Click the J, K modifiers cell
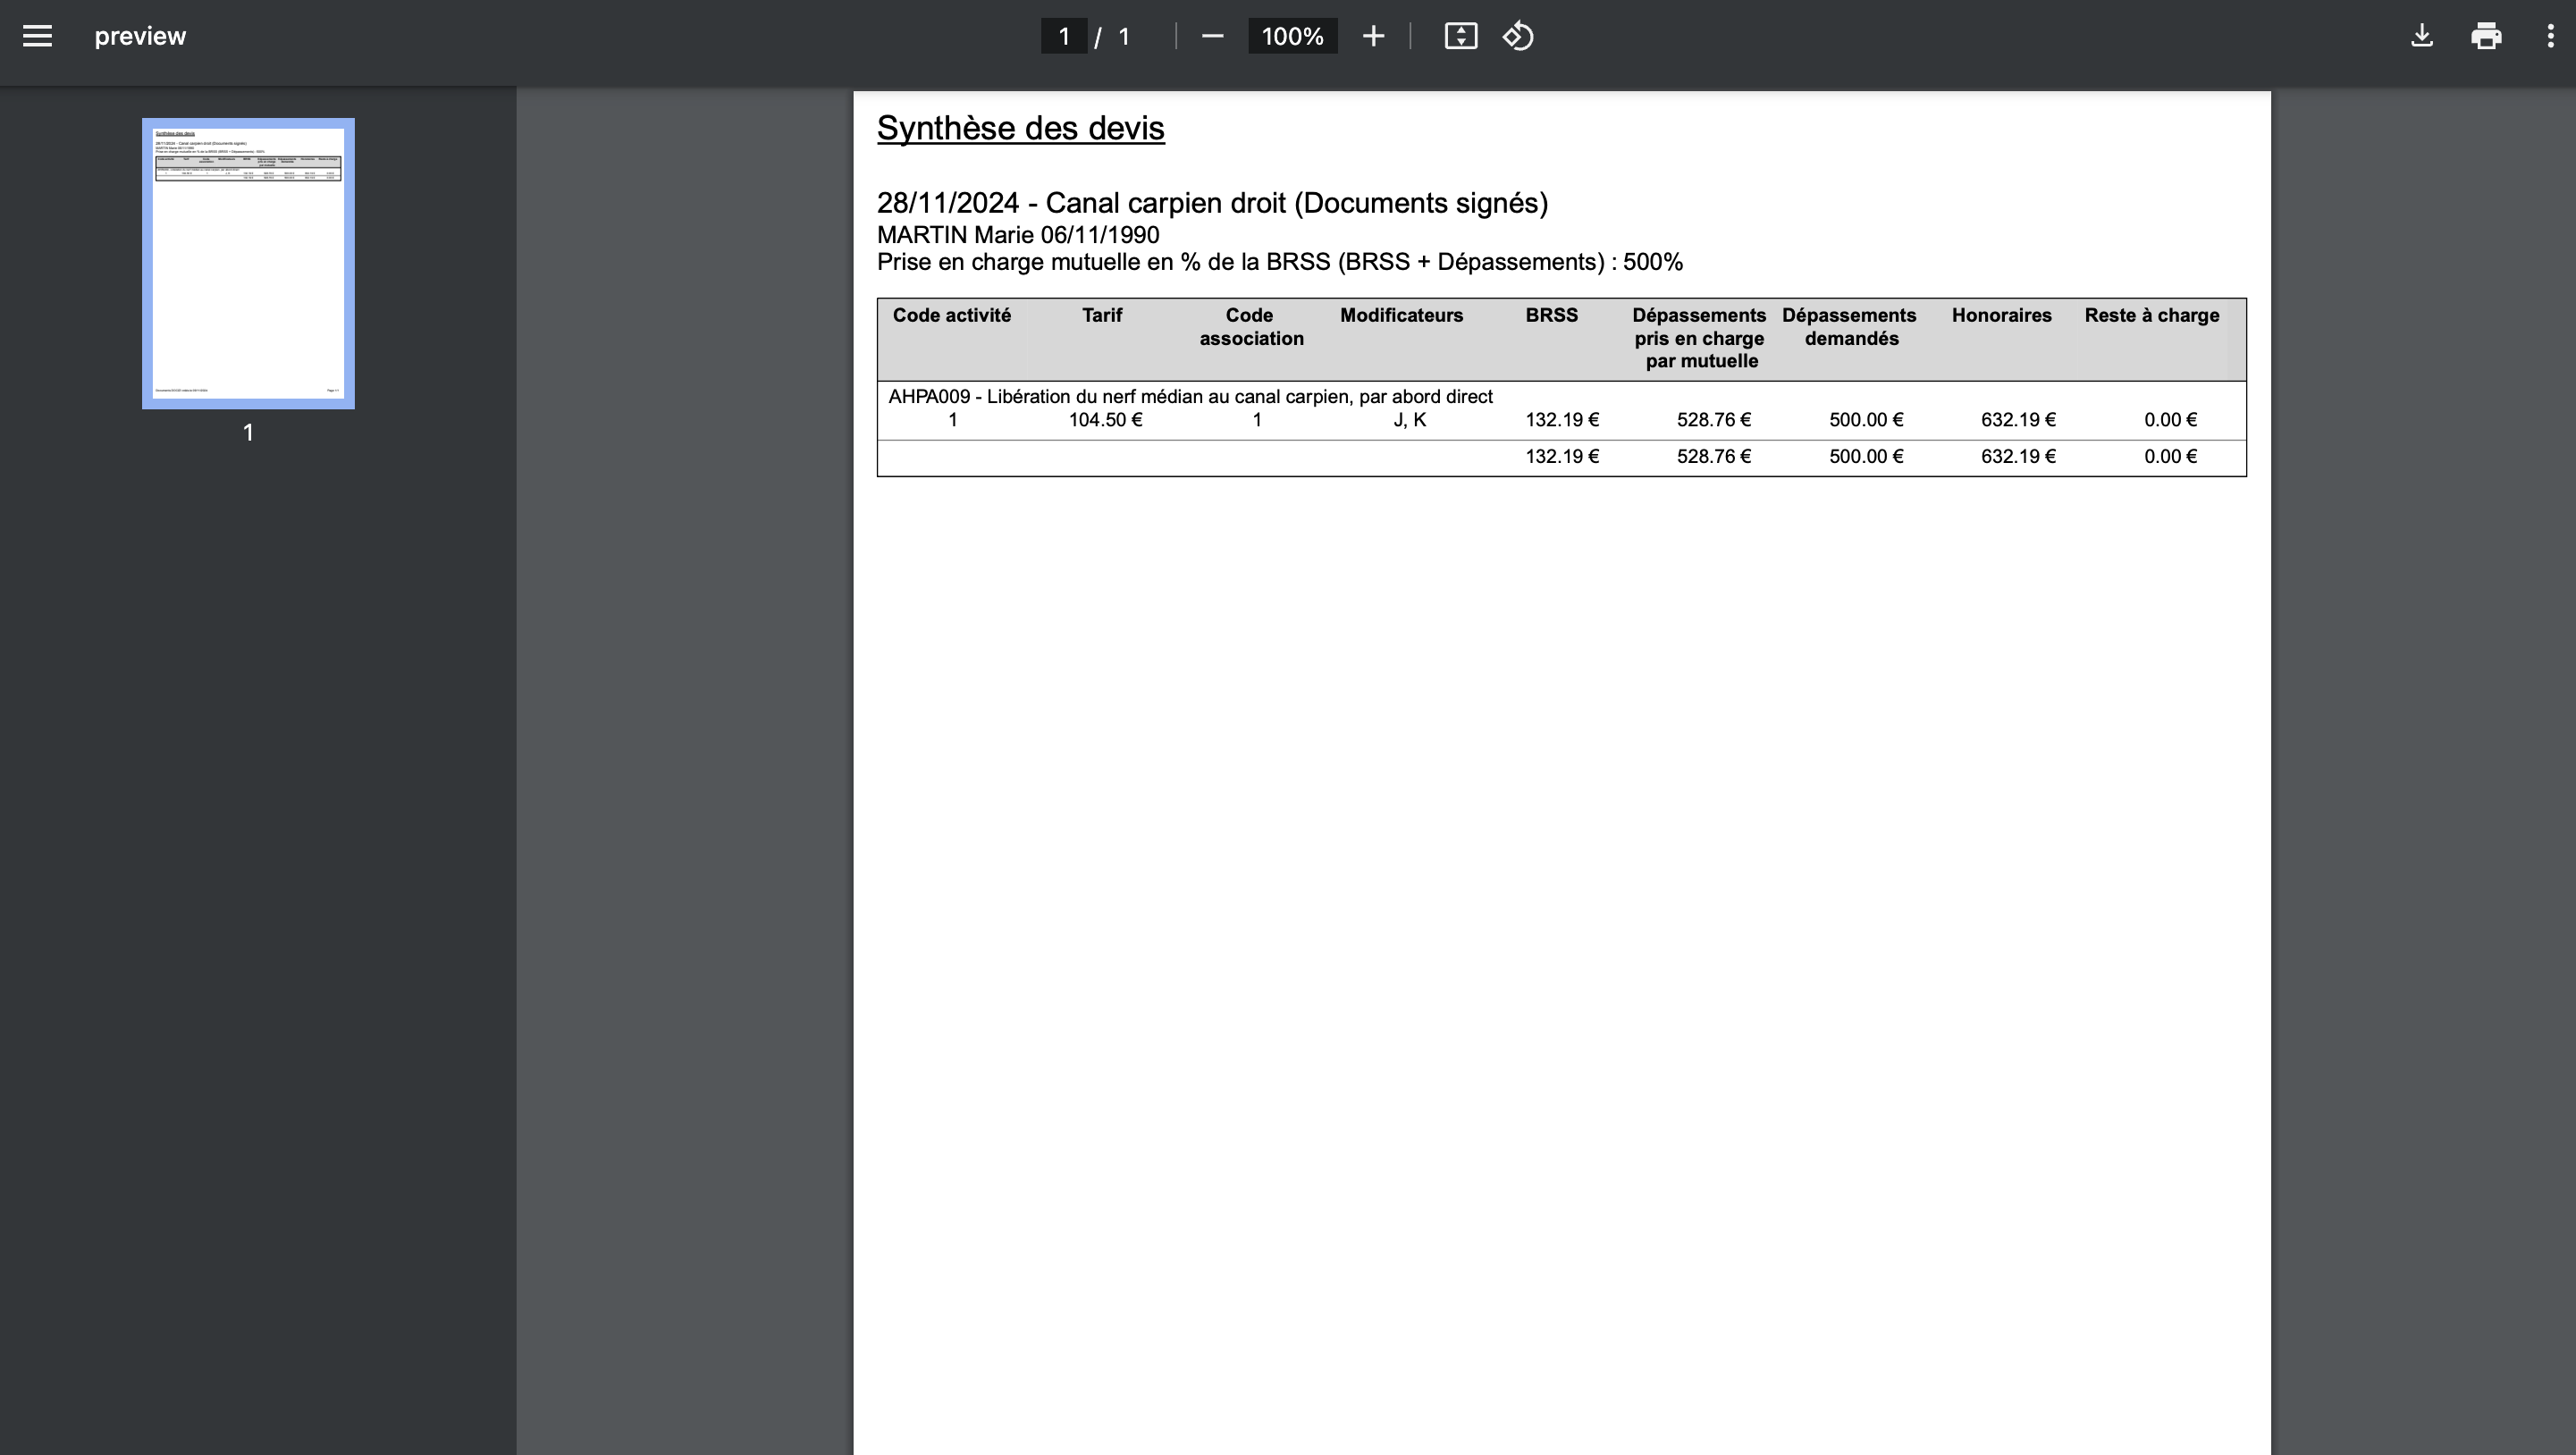 [x=1409, y=420]
